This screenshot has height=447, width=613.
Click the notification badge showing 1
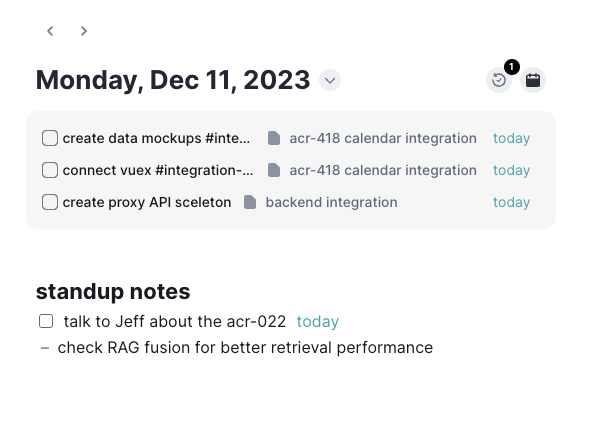512,67
